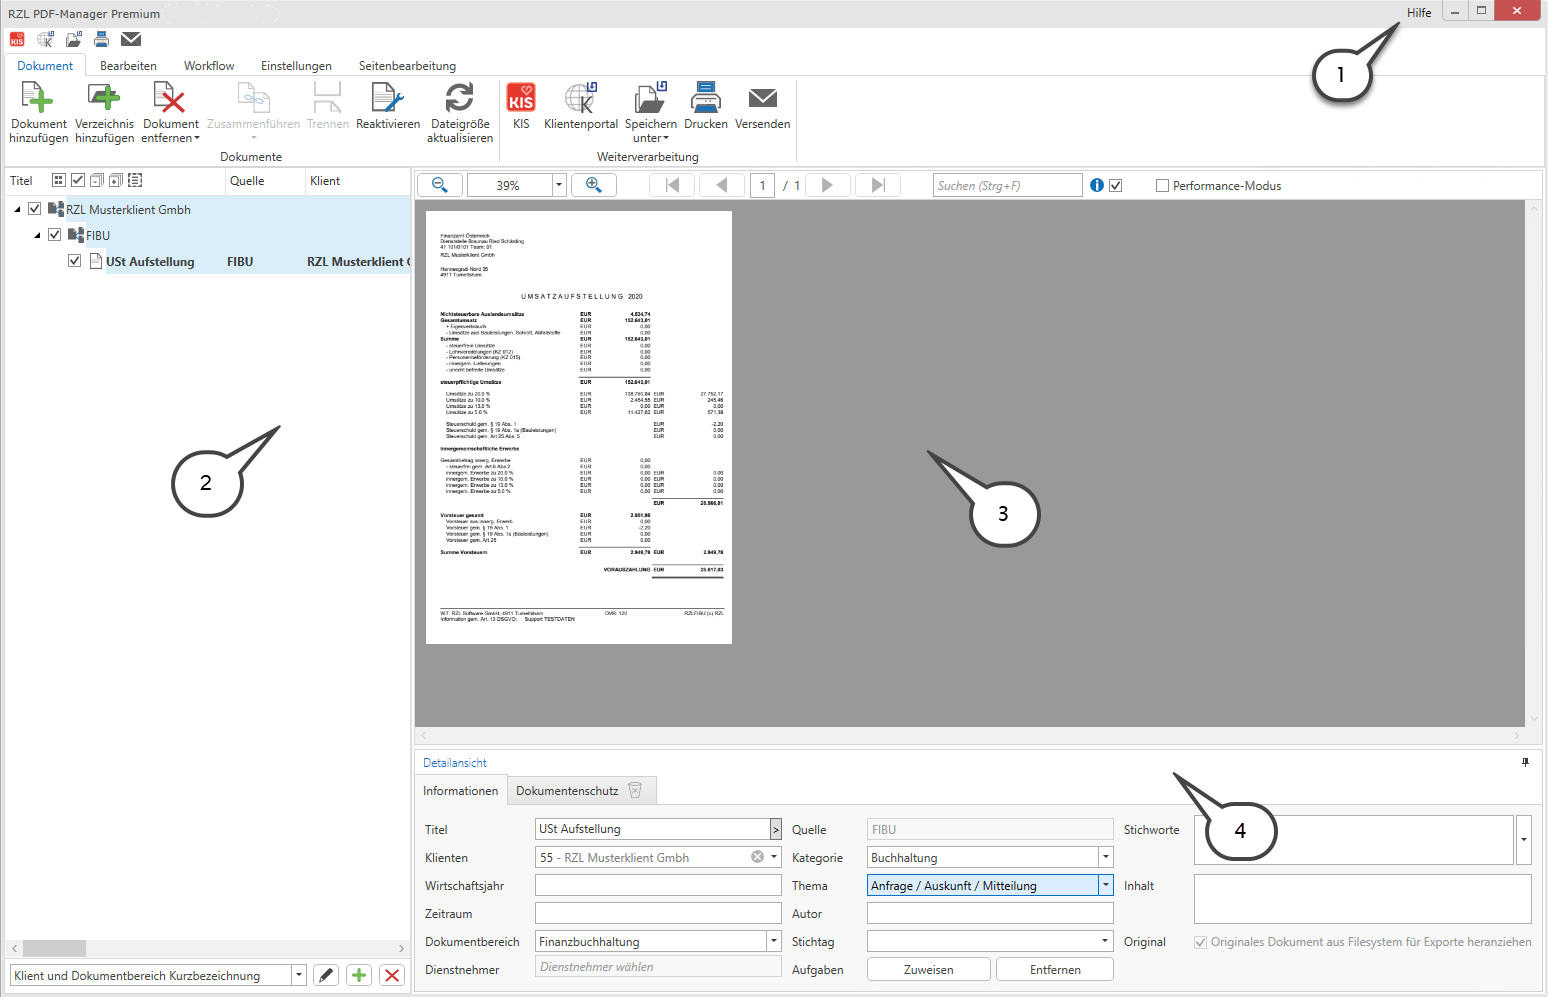Open the Kategorie dropdown showing Buchhaltung
1548x997 pixels.
1105,857
